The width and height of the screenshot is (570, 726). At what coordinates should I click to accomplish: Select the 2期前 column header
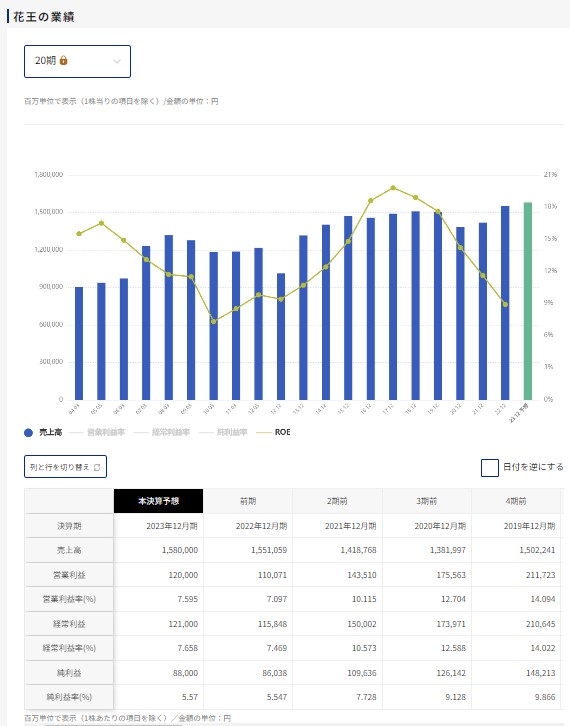(337, 501)
